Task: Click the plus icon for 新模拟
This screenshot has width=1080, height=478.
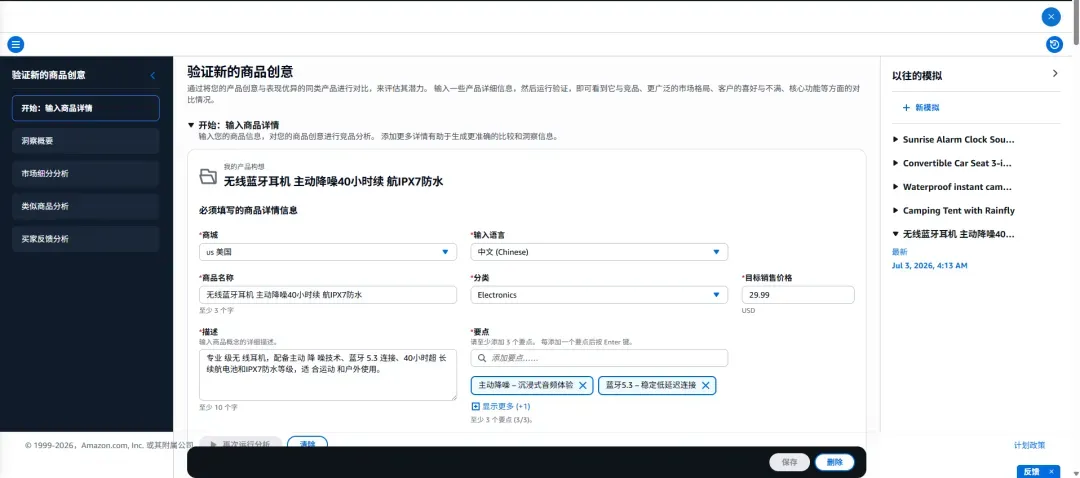Action: point(906,107)
